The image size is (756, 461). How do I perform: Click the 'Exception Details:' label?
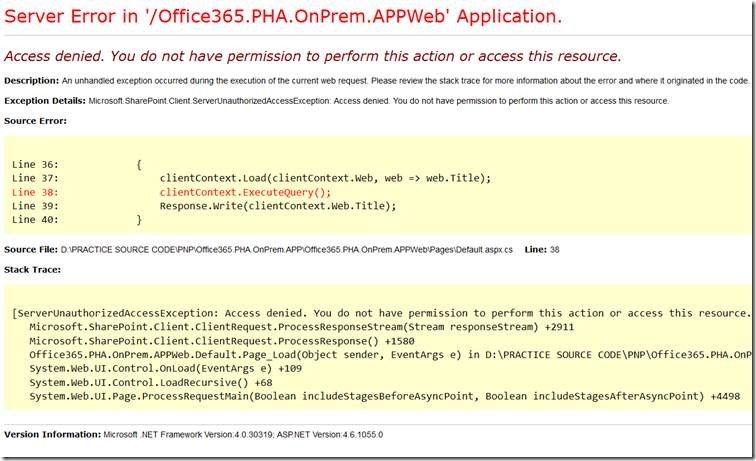click(x=45, y=101)
